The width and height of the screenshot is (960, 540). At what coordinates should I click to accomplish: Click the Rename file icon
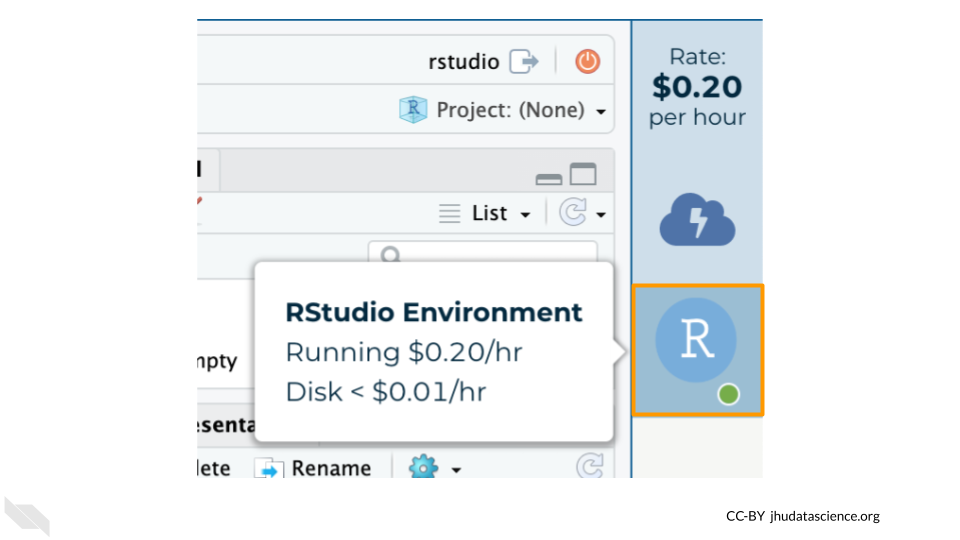(269, 469)
